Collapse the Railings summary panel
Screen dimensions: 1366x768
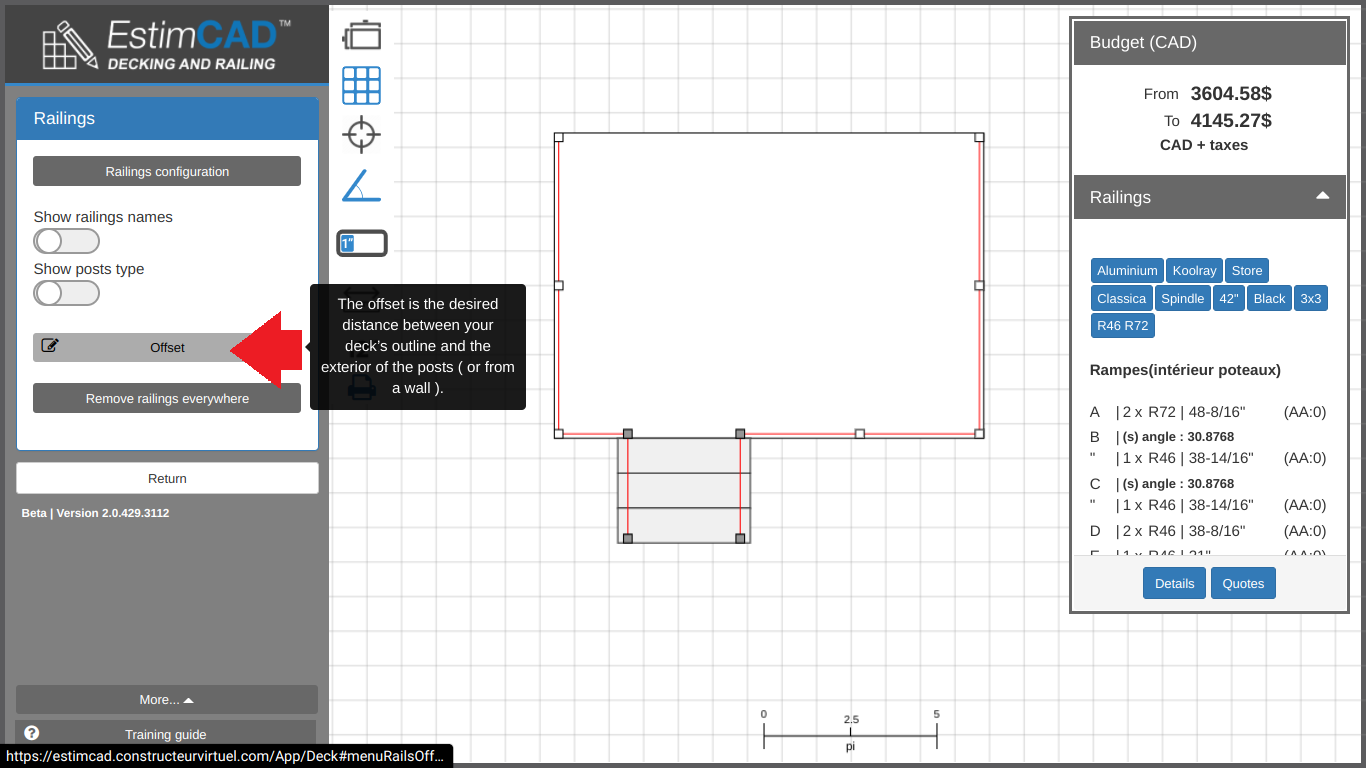click(x=1322, y=196)
